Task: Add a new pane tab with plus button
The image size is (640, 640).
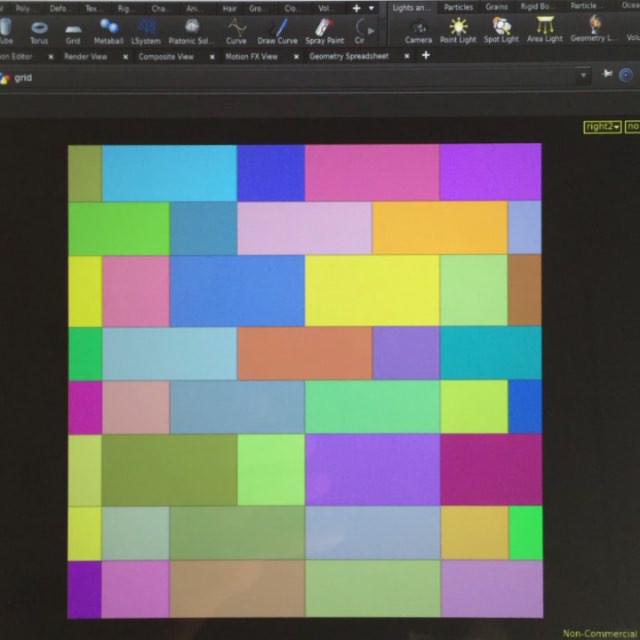Action: pyautogui.click(x=426, y=56)
